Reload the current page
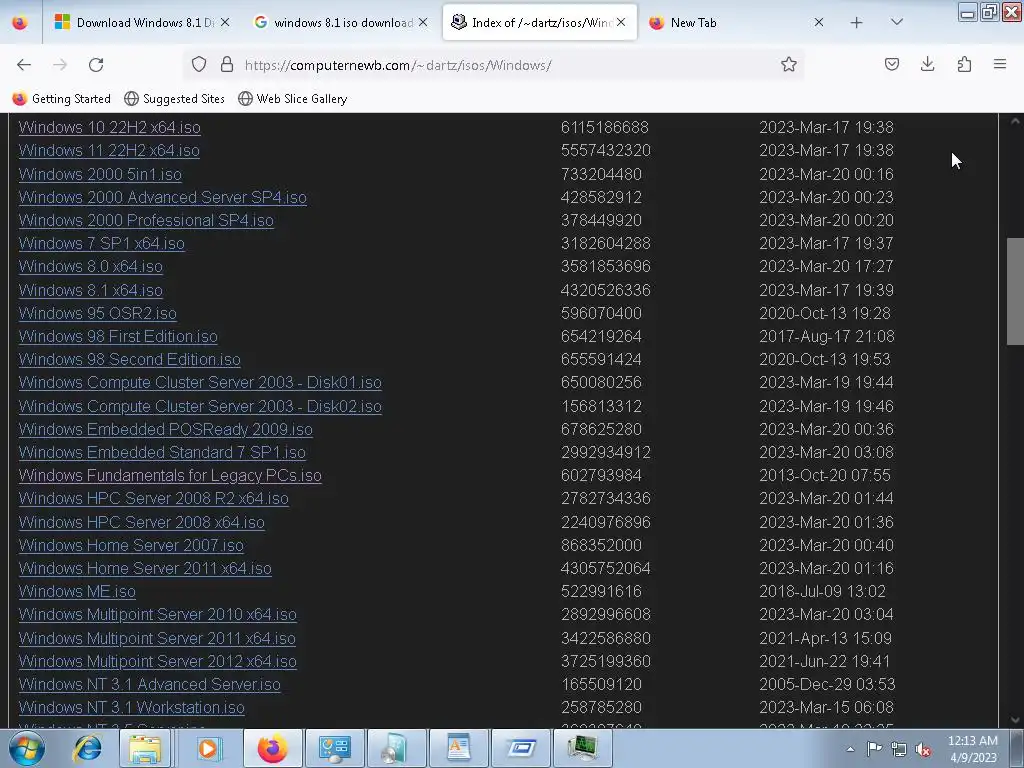Screen dimensions: 1024x768 [96, 65]
